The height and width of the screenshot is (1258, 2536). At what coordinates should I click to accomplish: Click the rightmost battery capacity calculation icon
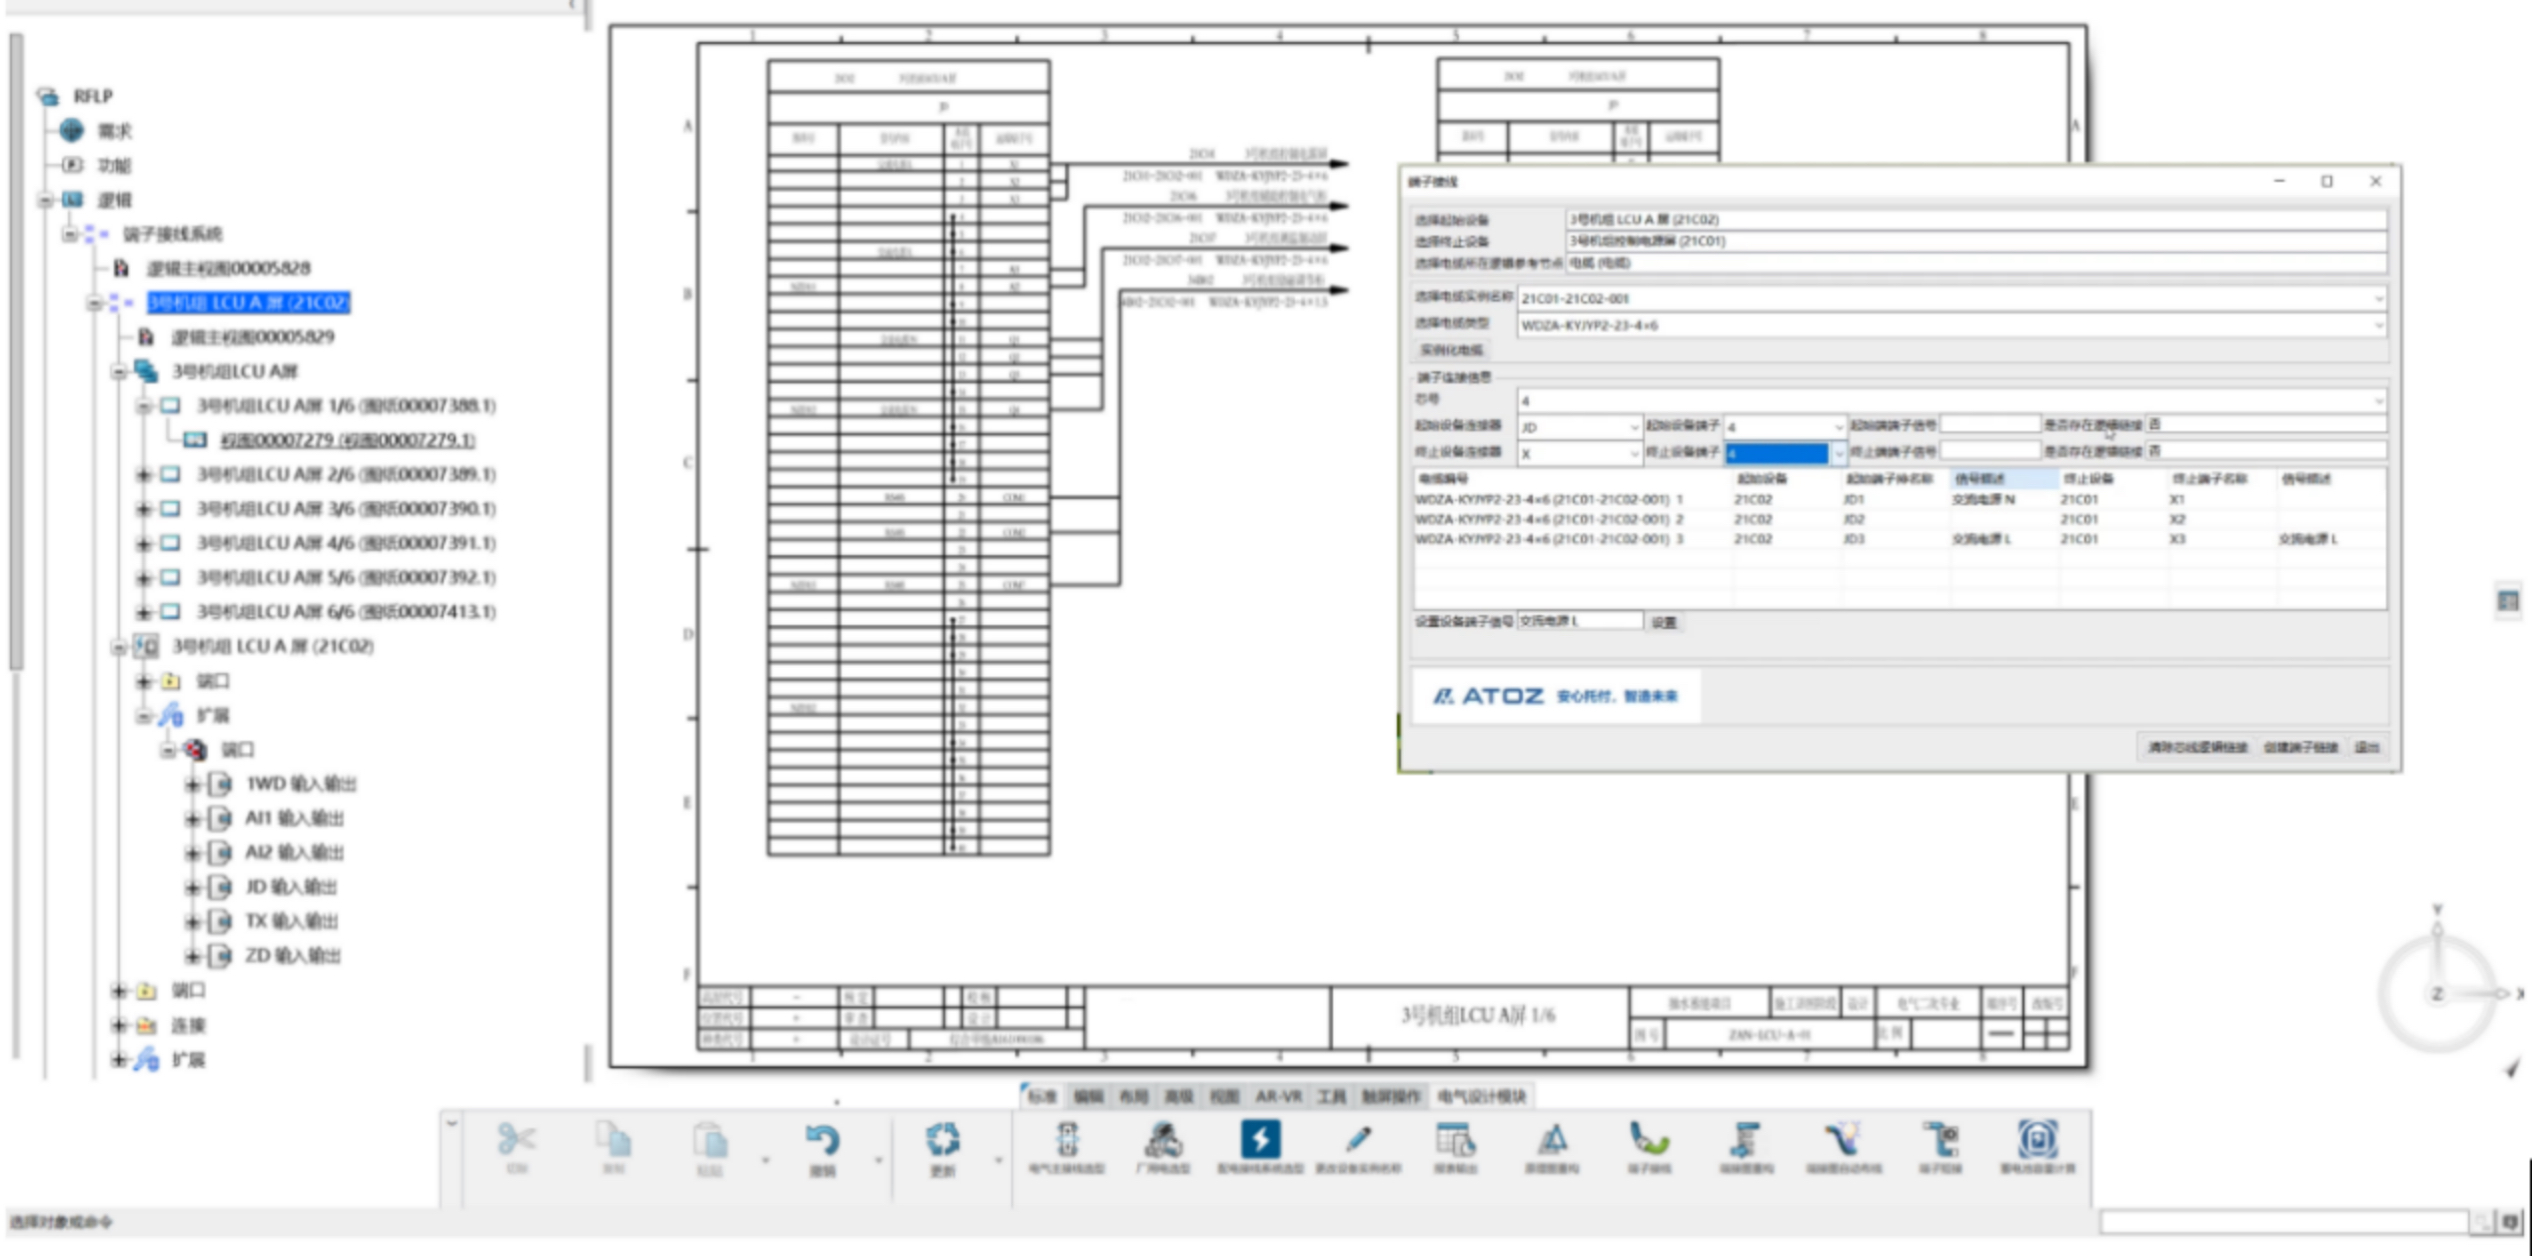click(2037, 1141)
